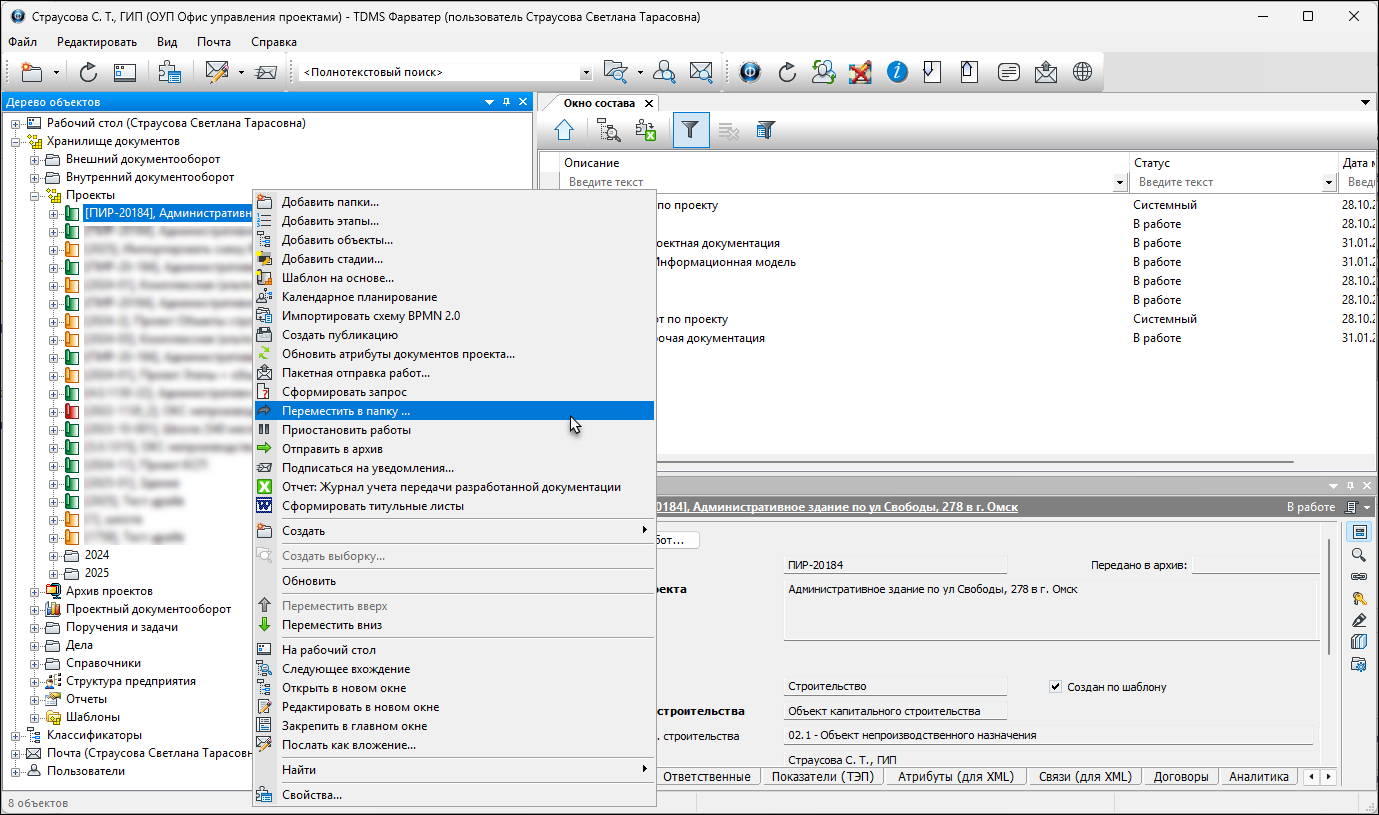Click the pen signature icon in right sidebar
This screenshot has width=1379, height=815.
[1358, 620]
